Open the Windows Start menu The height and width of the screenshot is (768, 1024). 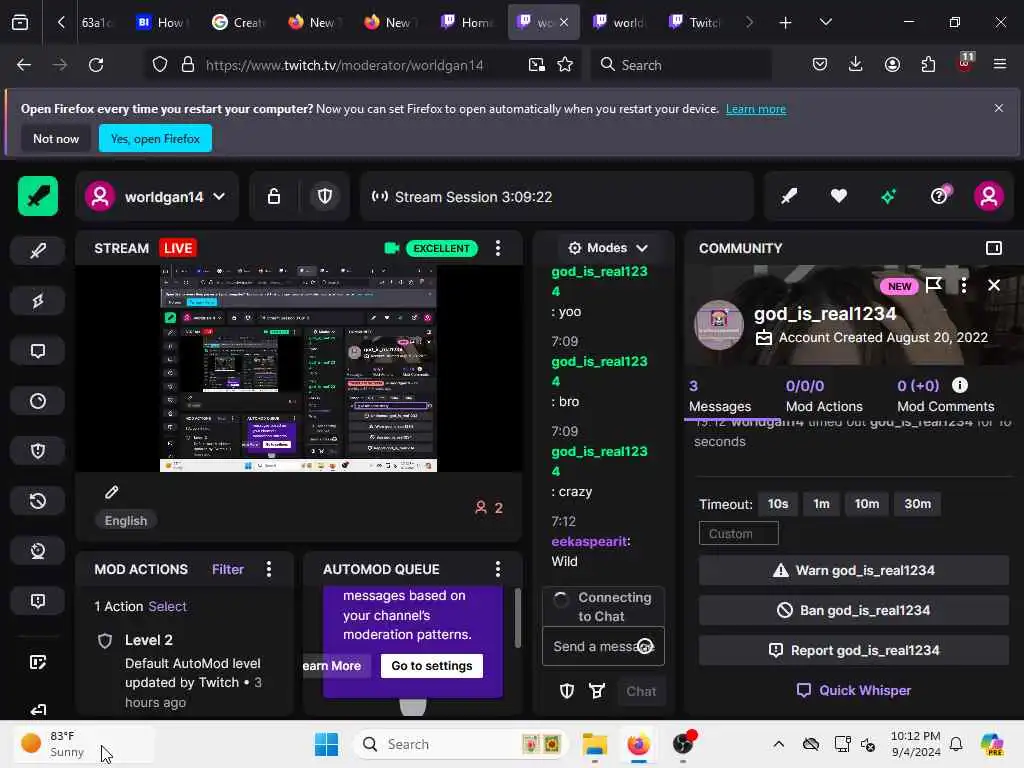click(326, 744)
